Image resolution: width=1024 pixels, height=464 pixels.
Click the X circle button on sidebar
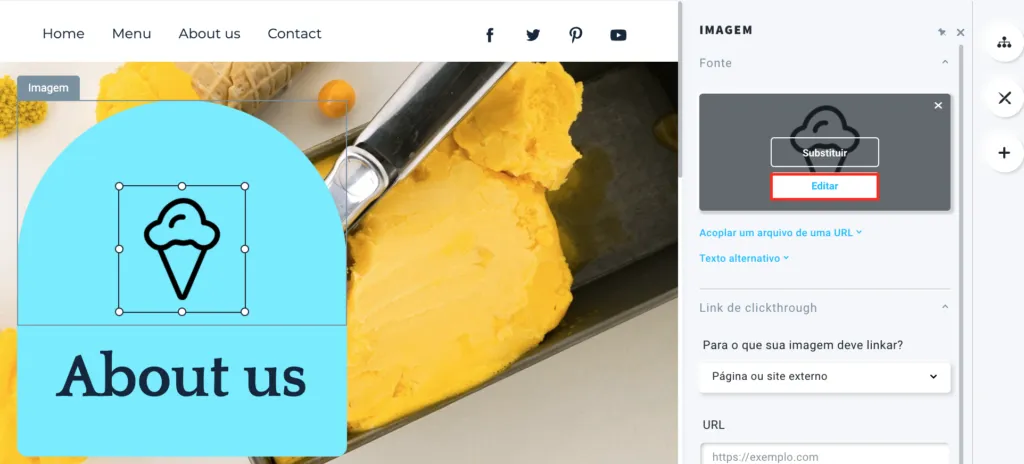pyautogui.click(x=1004, y=98)
